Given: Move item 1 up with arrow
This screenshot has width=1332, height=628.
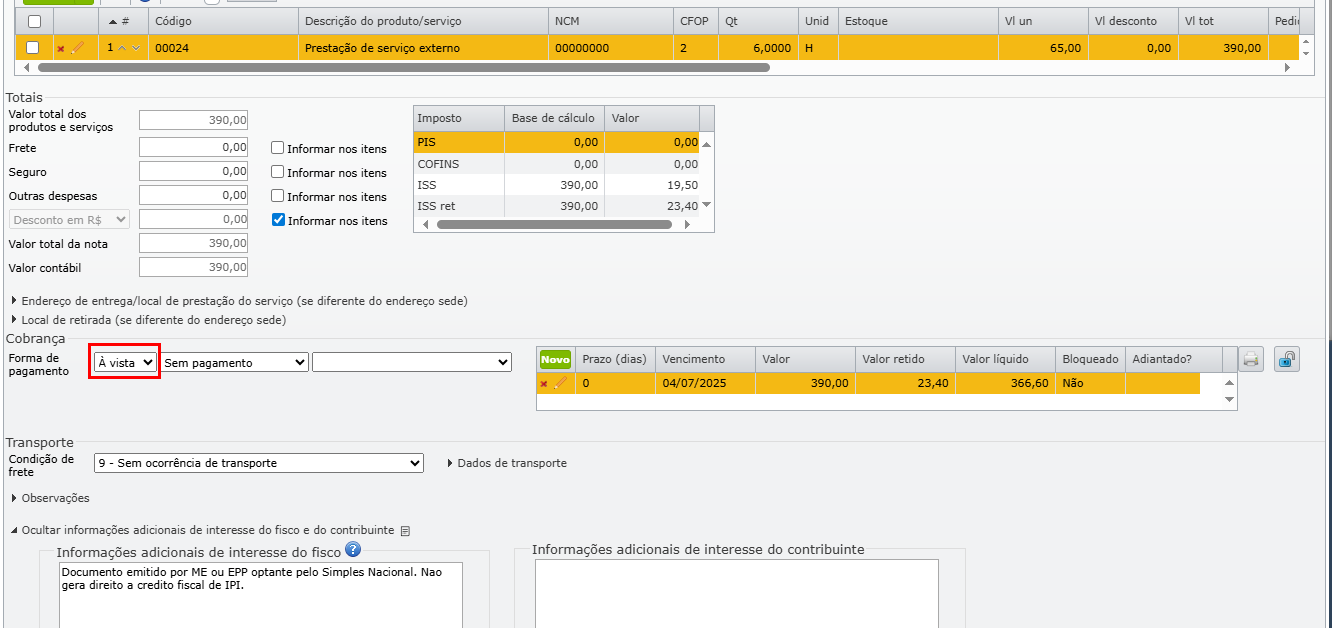Looking at the screenshot, I should [x=122, y=48].
